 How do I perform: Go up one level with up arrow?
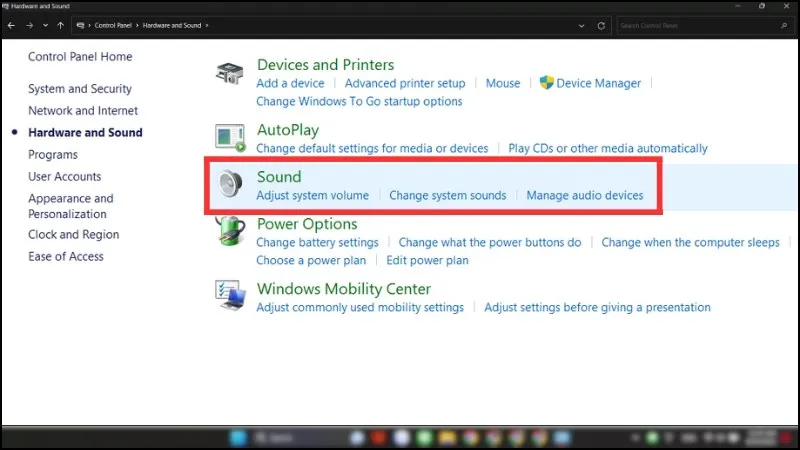[63, 25]
